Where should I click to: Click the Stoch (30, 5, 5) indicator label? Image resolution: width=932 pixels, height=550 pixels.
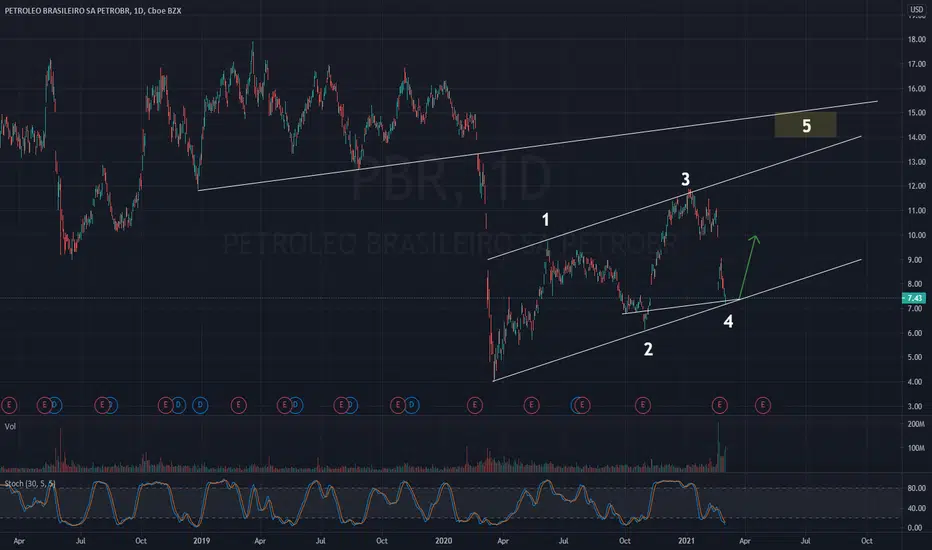(30, 483)
